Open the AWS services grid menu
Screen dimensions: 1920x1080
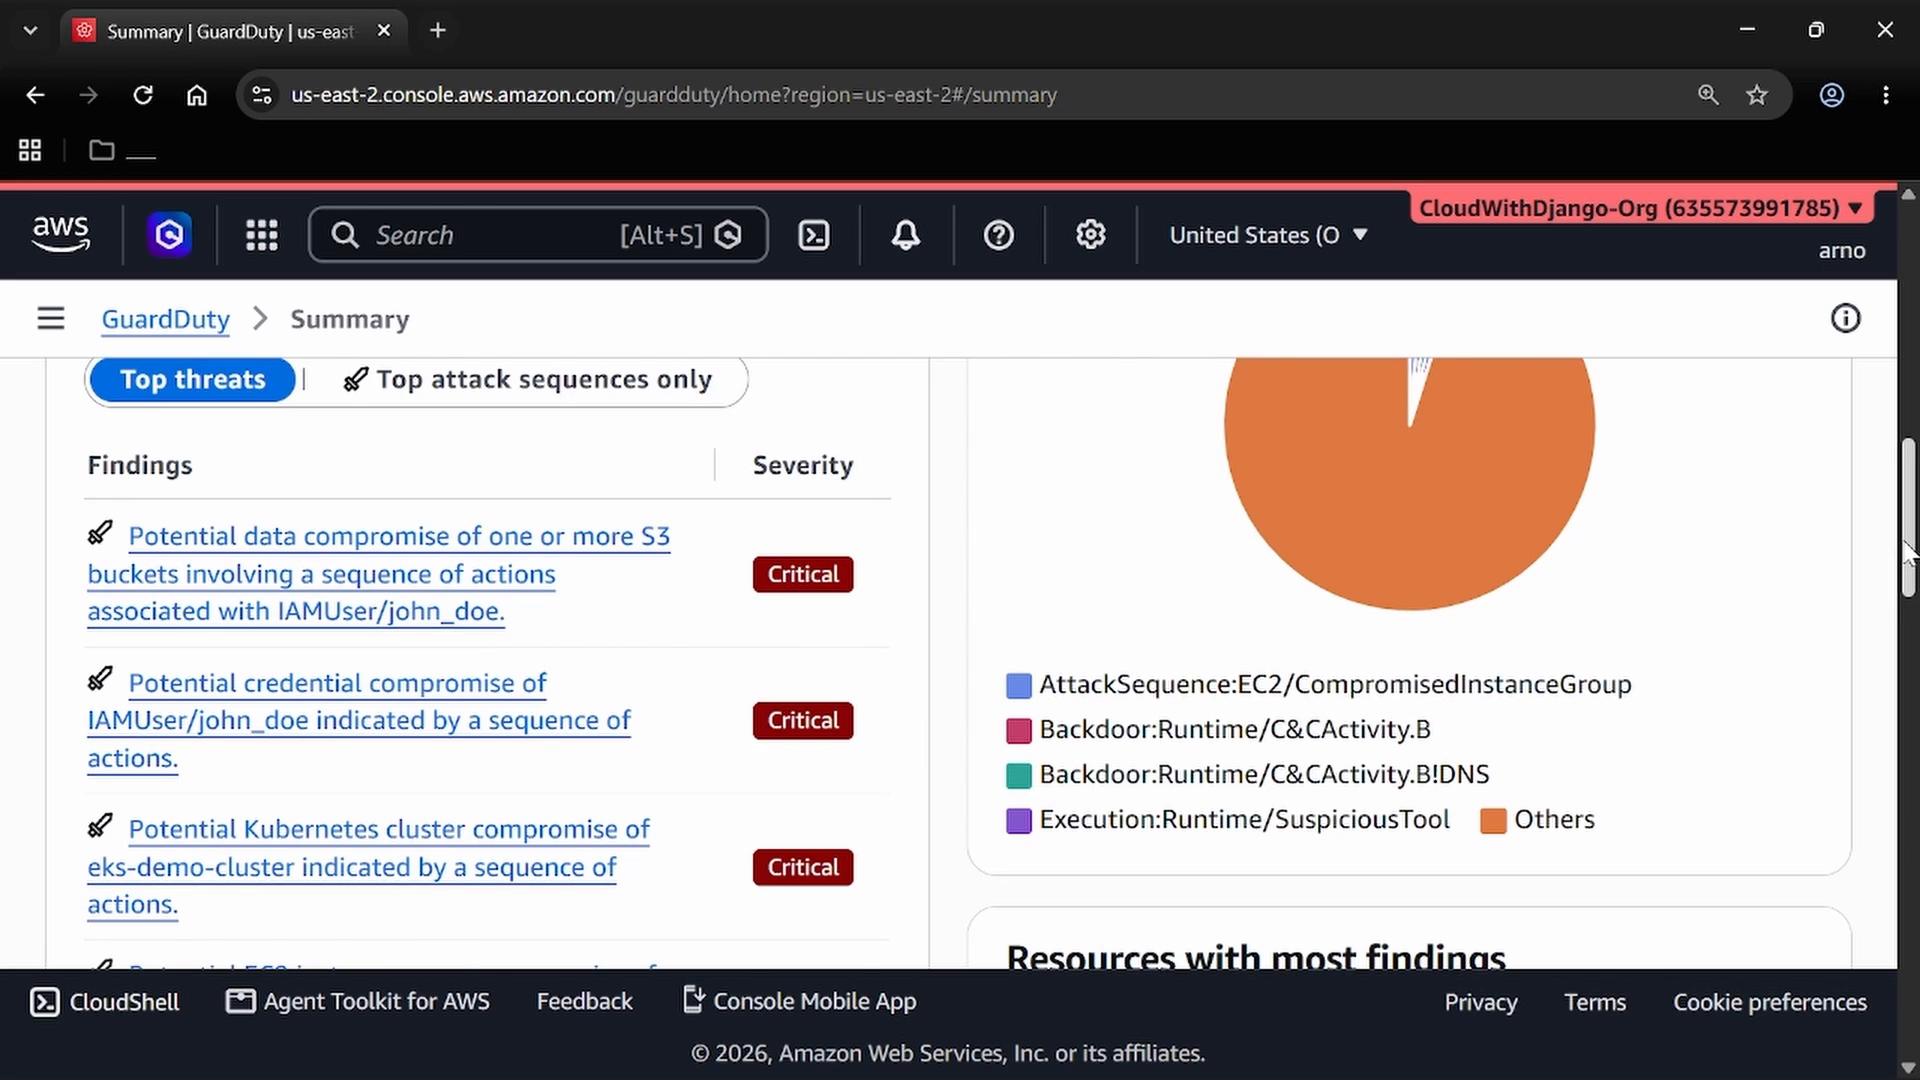(x=262, y=235)
